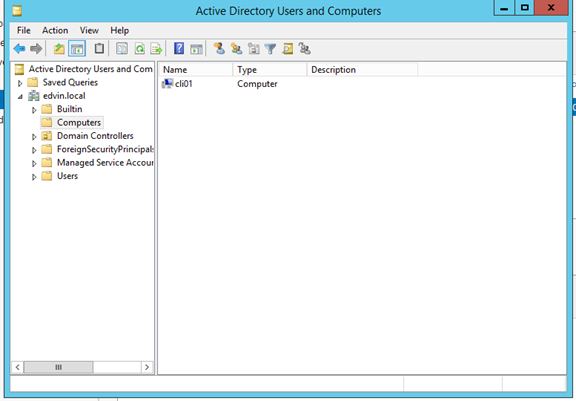
Task: Expand Managed Service Accounts node
Action: 34,163
